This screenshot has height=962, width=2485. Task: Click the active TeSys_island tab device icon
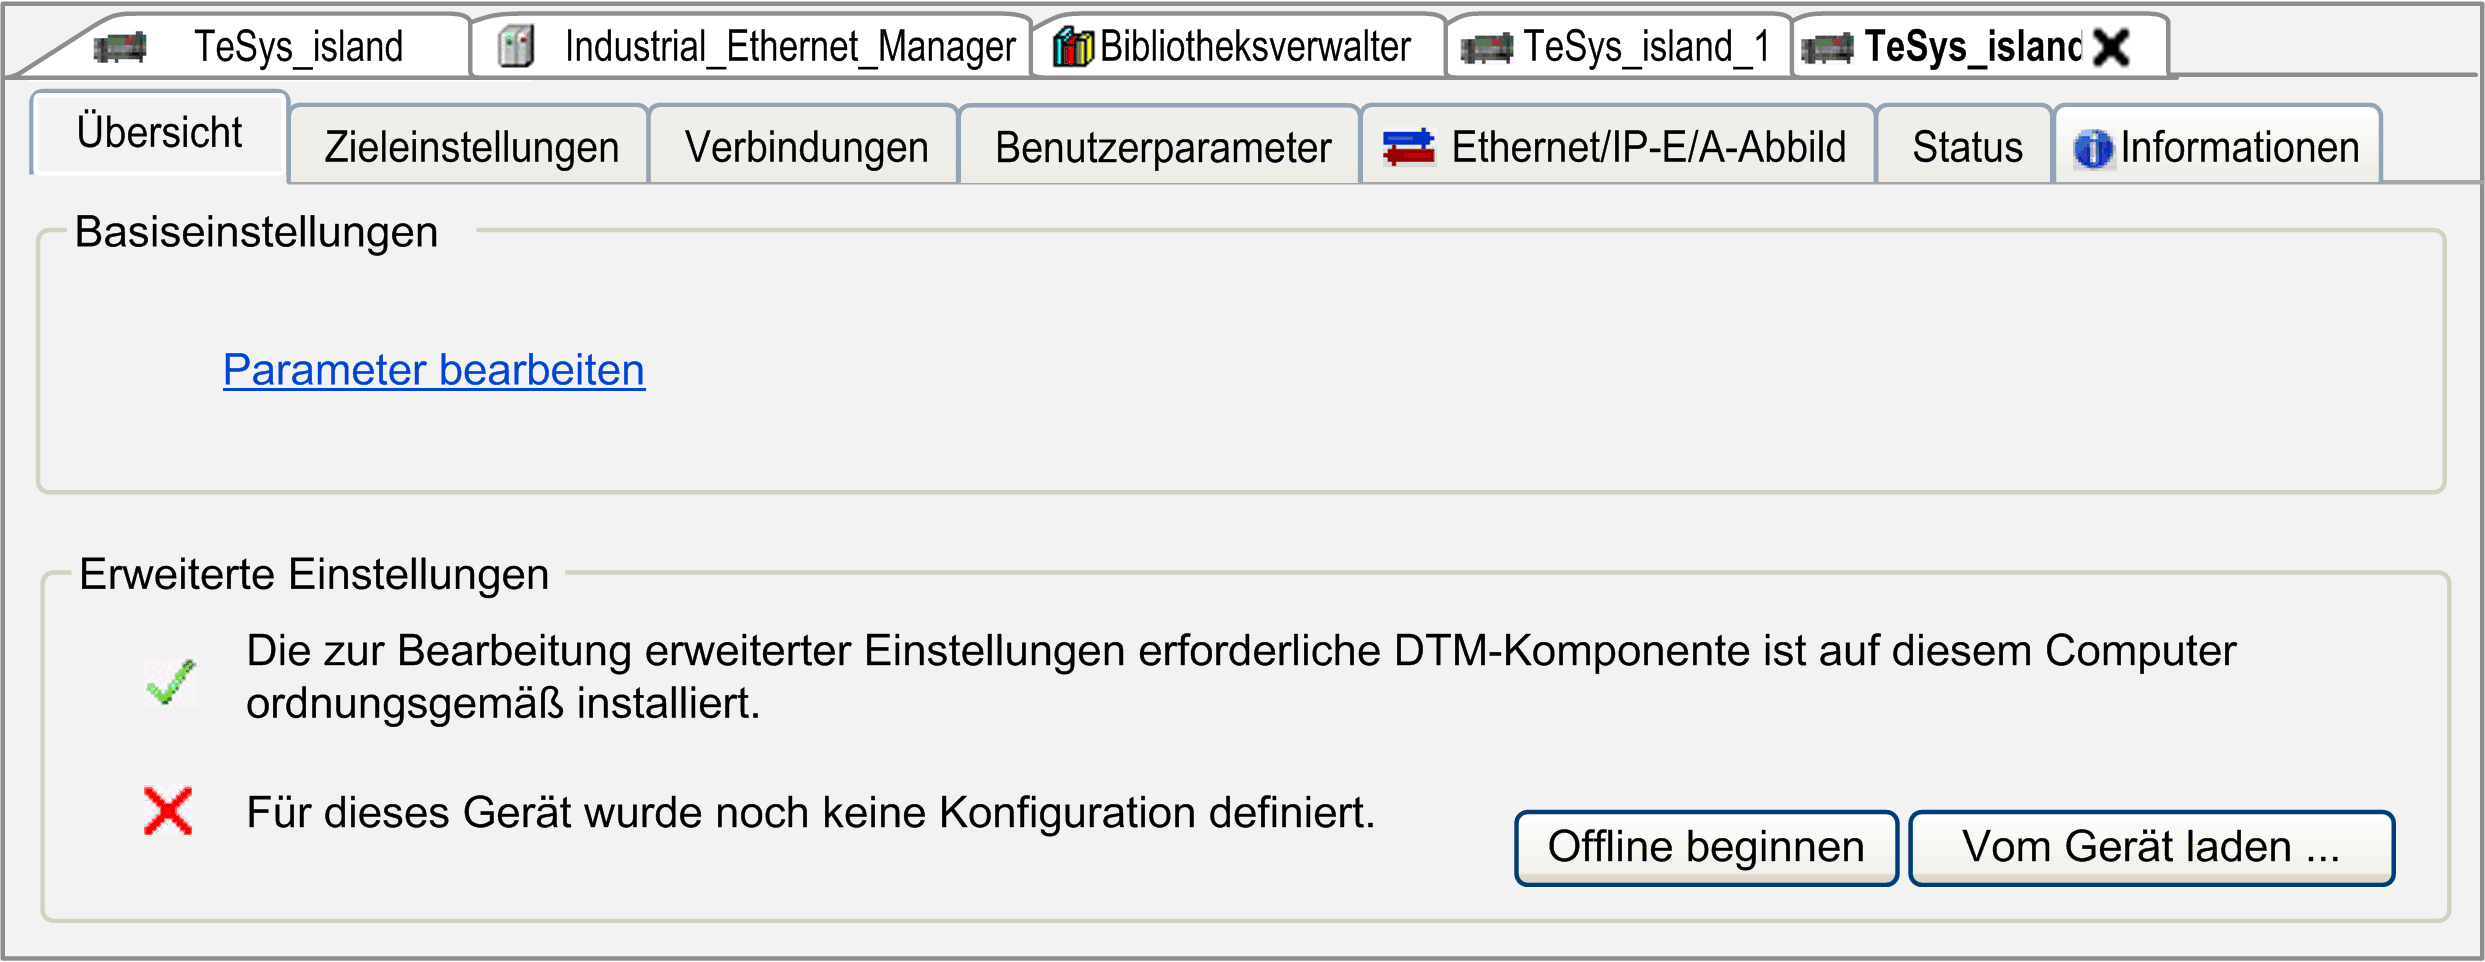(1827, 47)
